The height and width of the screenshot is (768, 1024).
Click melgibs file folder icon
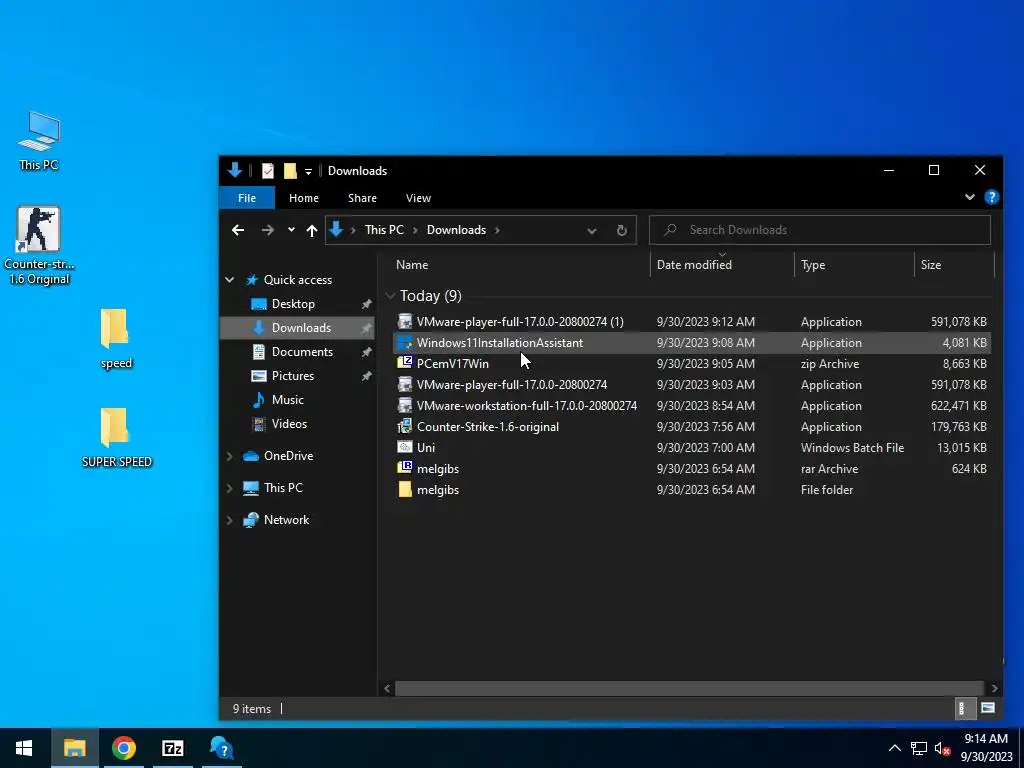pyautogui.click(x=405, y=489)
